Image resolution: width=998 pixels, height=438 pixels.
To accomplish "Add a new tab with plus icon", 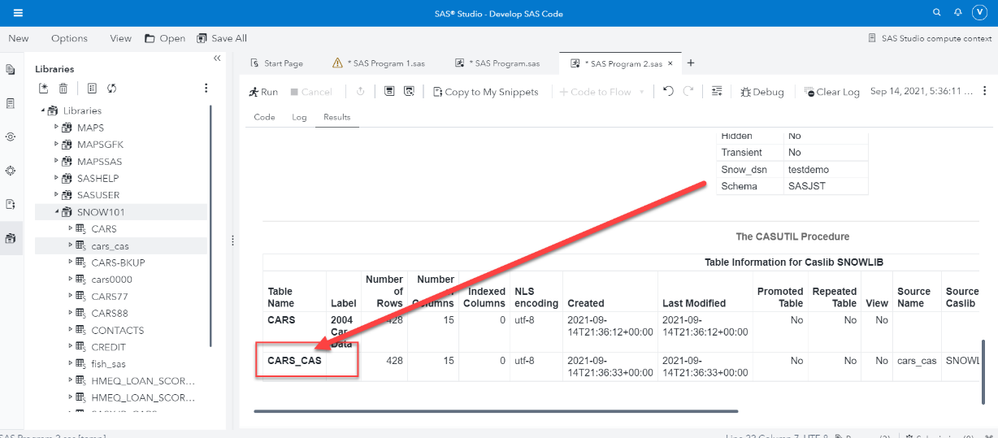I will 690,63.
